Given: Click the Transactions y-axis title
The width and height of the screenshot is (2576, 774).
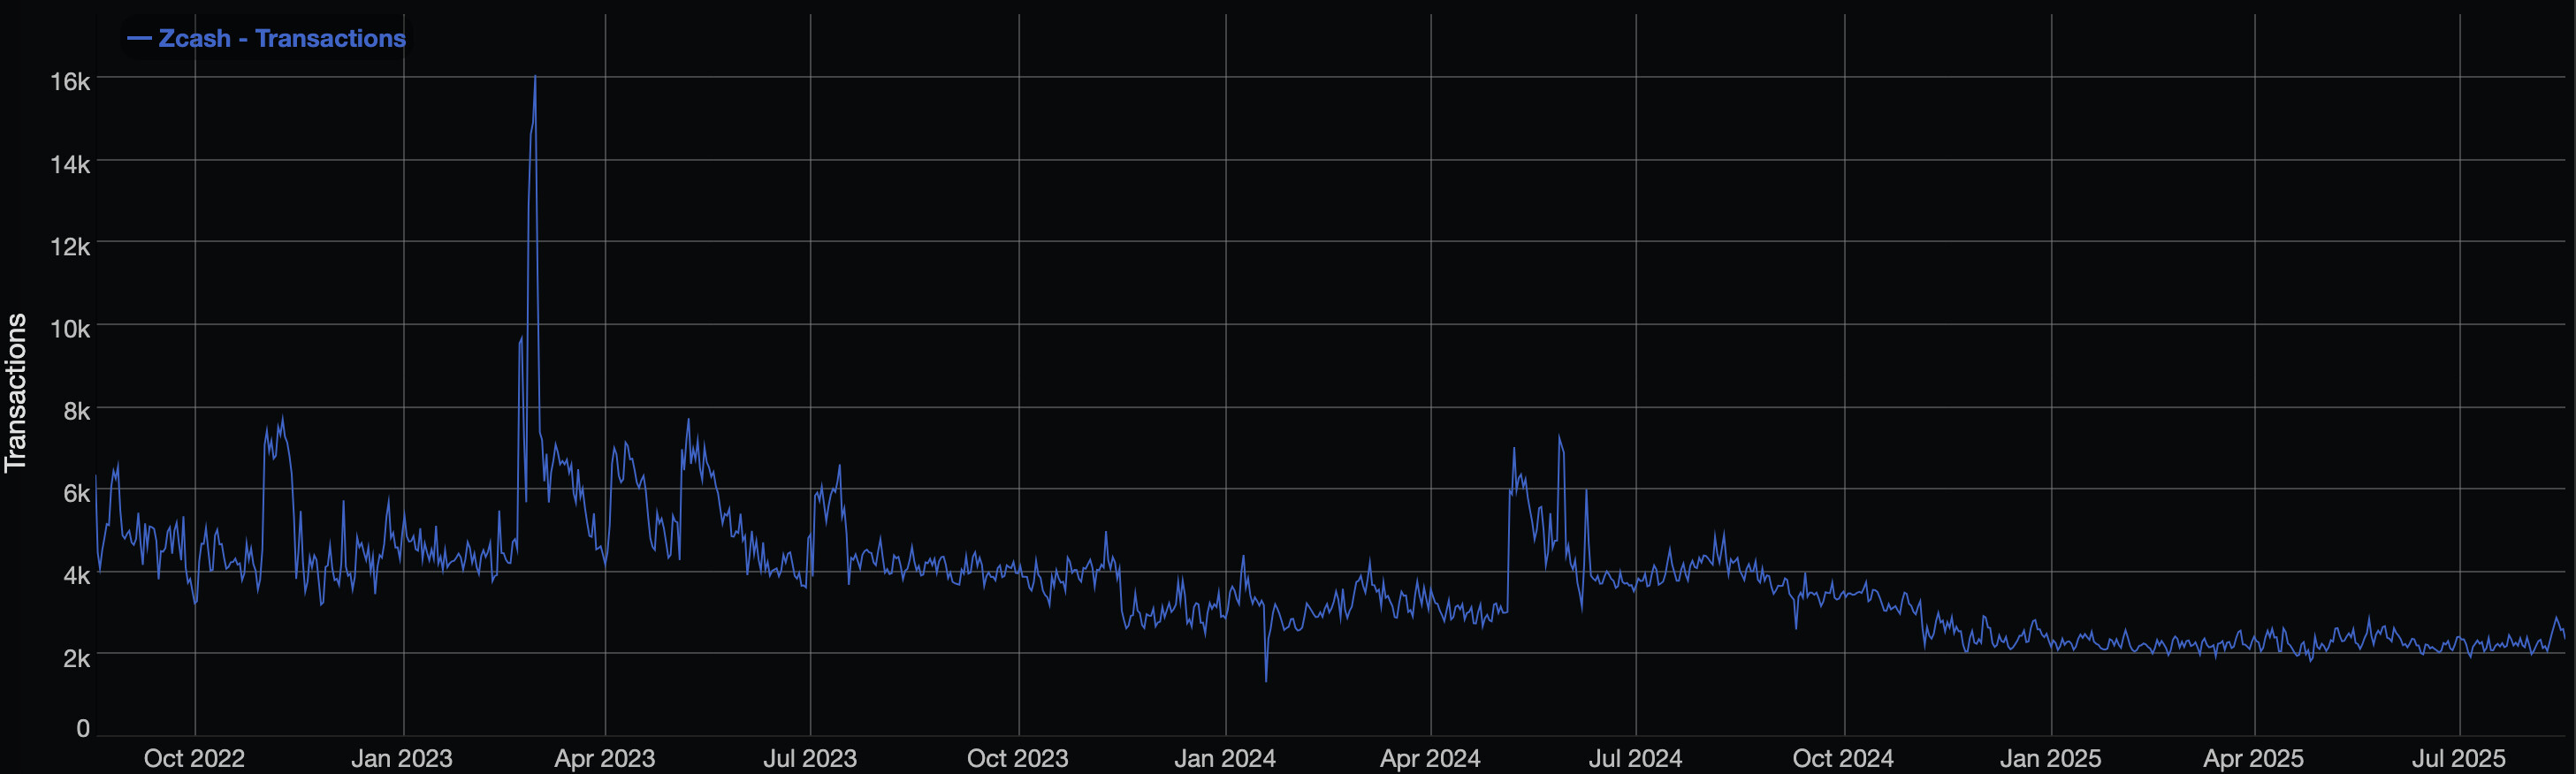Looking at the screenshot, I should [x=15, y=392].
